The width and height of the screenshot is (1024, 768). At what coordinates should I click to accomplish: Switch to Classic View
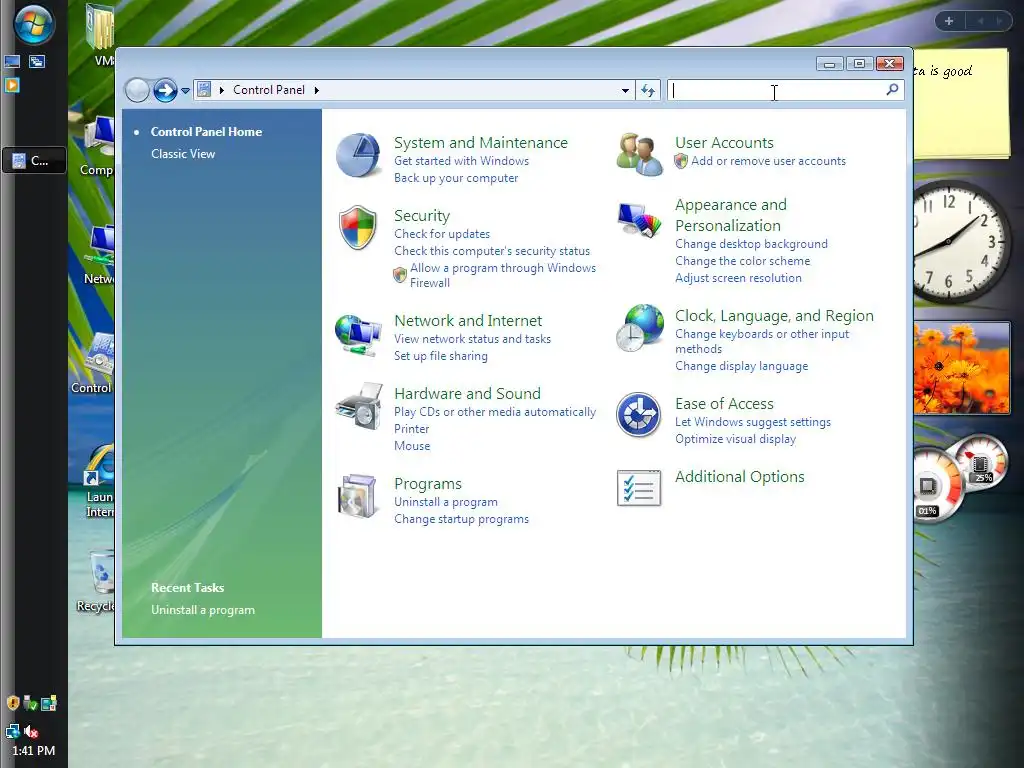click(183, 153)
